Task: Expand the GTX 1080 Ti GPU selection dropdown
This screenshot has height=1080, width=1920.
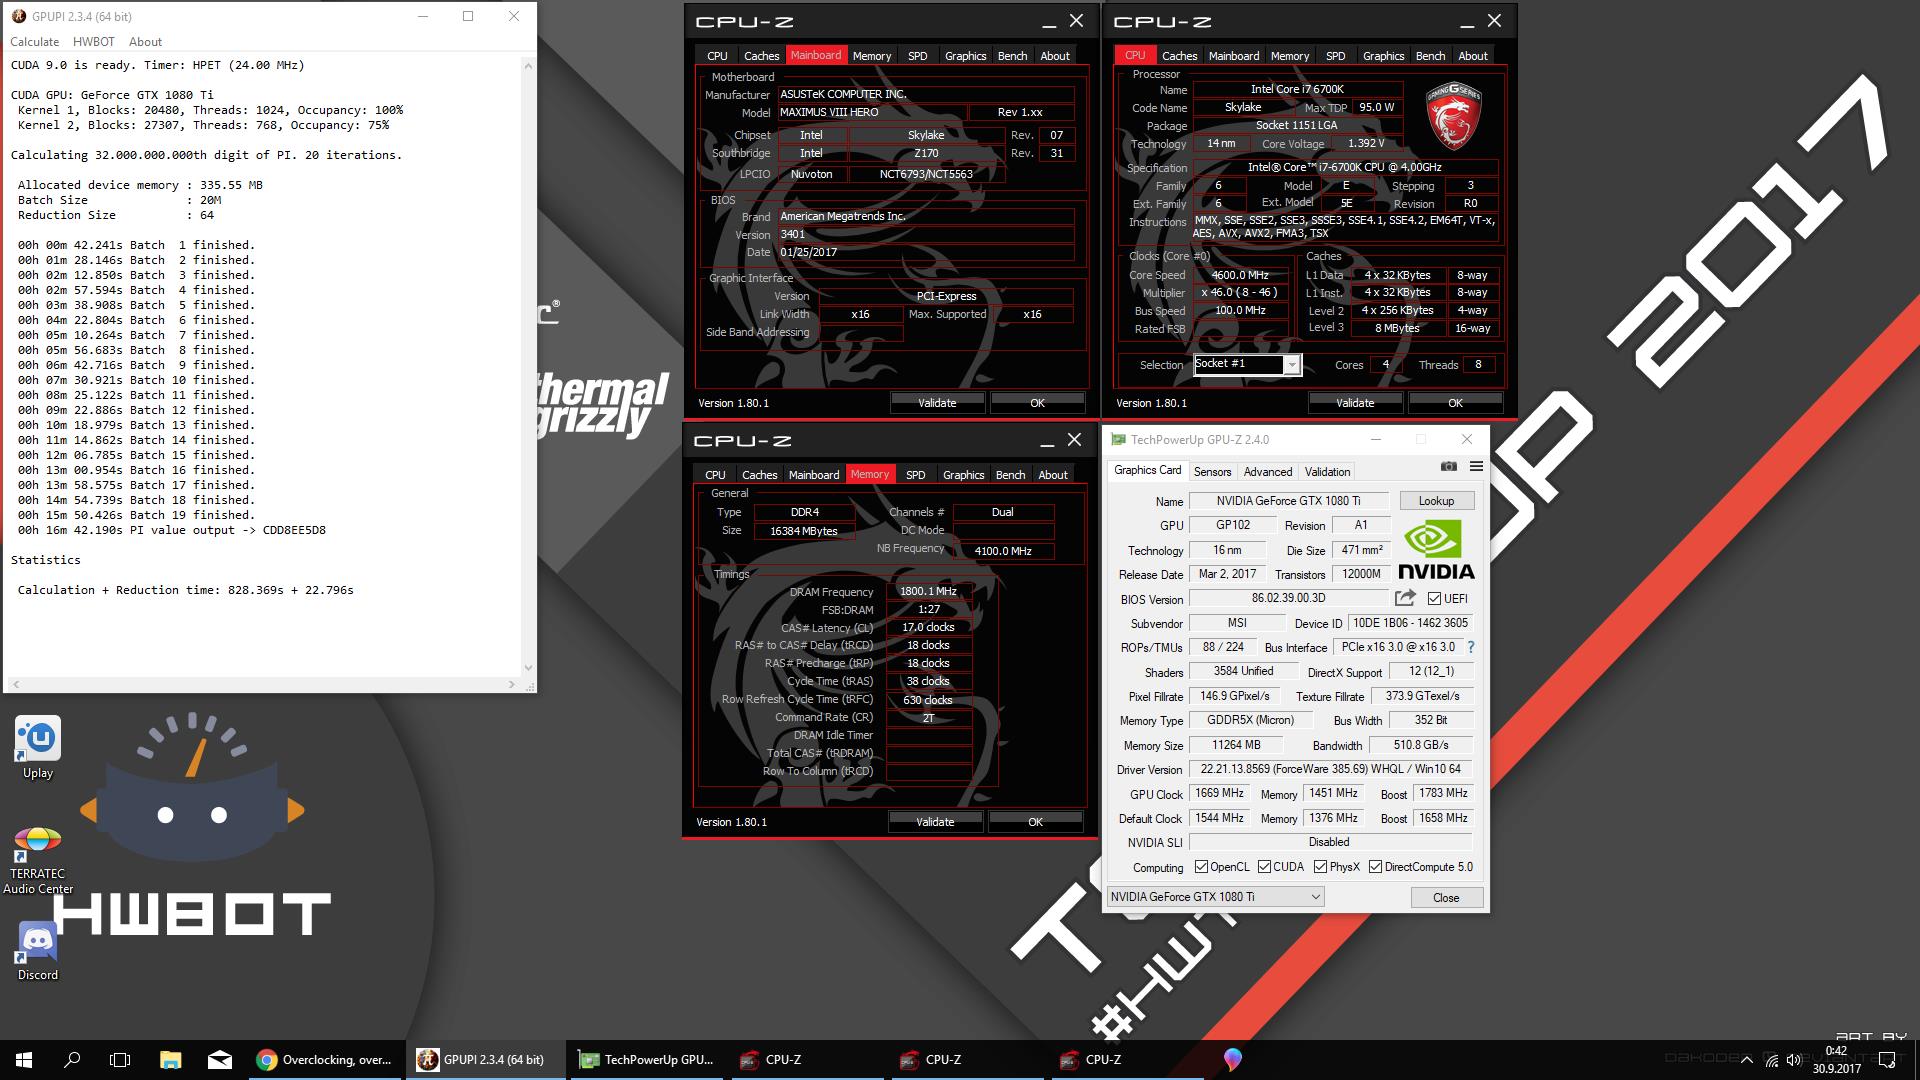Action: pos(1216,897)
